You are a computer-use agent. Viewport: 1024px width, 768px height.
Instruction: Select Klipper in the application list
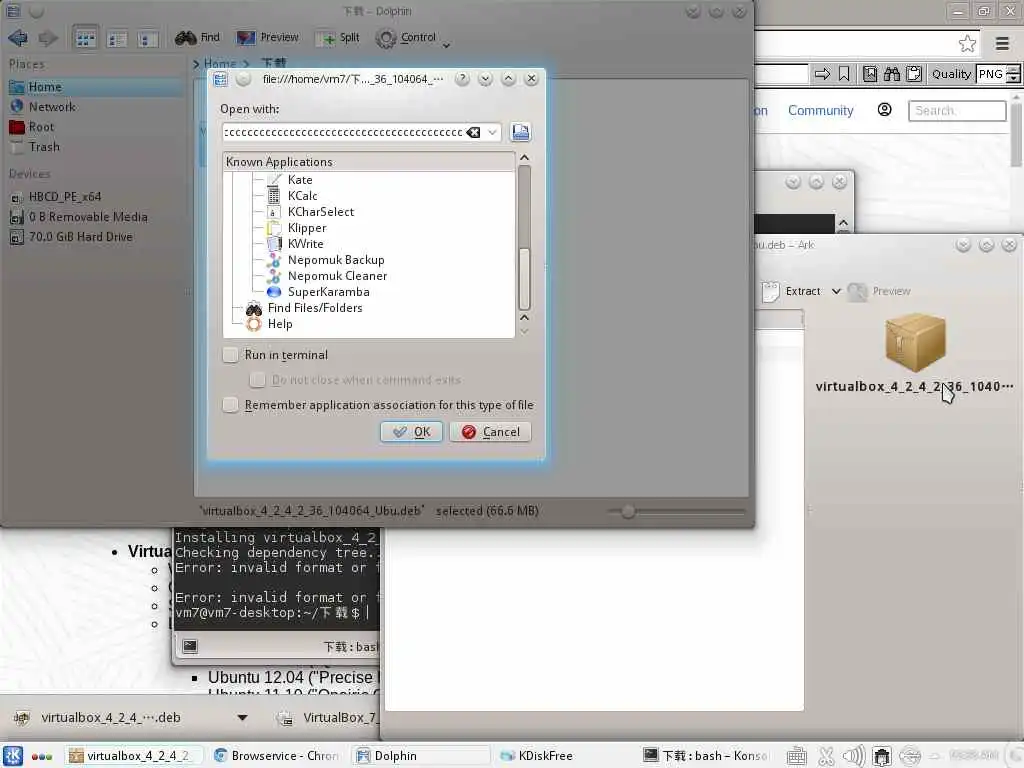(307, 228)
